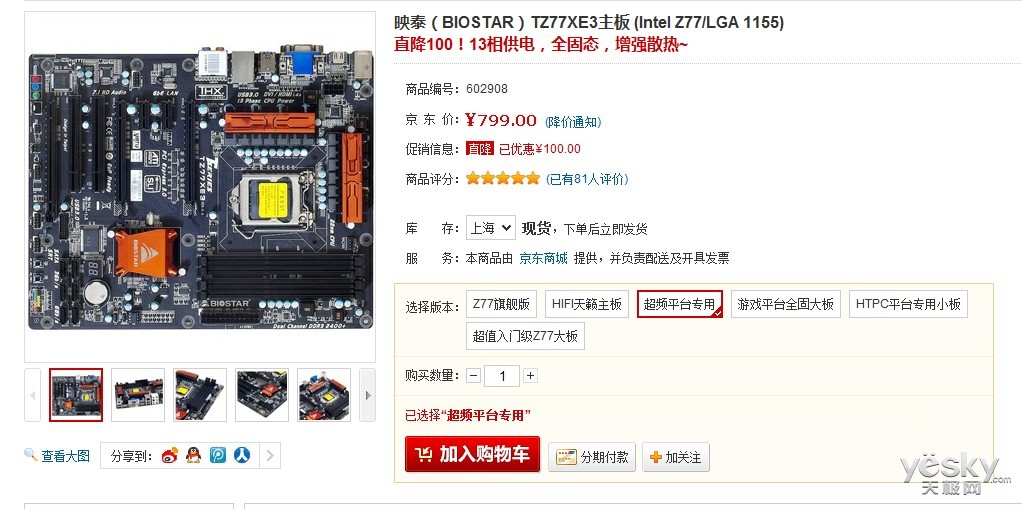Click the magnifier 查看大图 icon
1022x509 pixels.
31,455
